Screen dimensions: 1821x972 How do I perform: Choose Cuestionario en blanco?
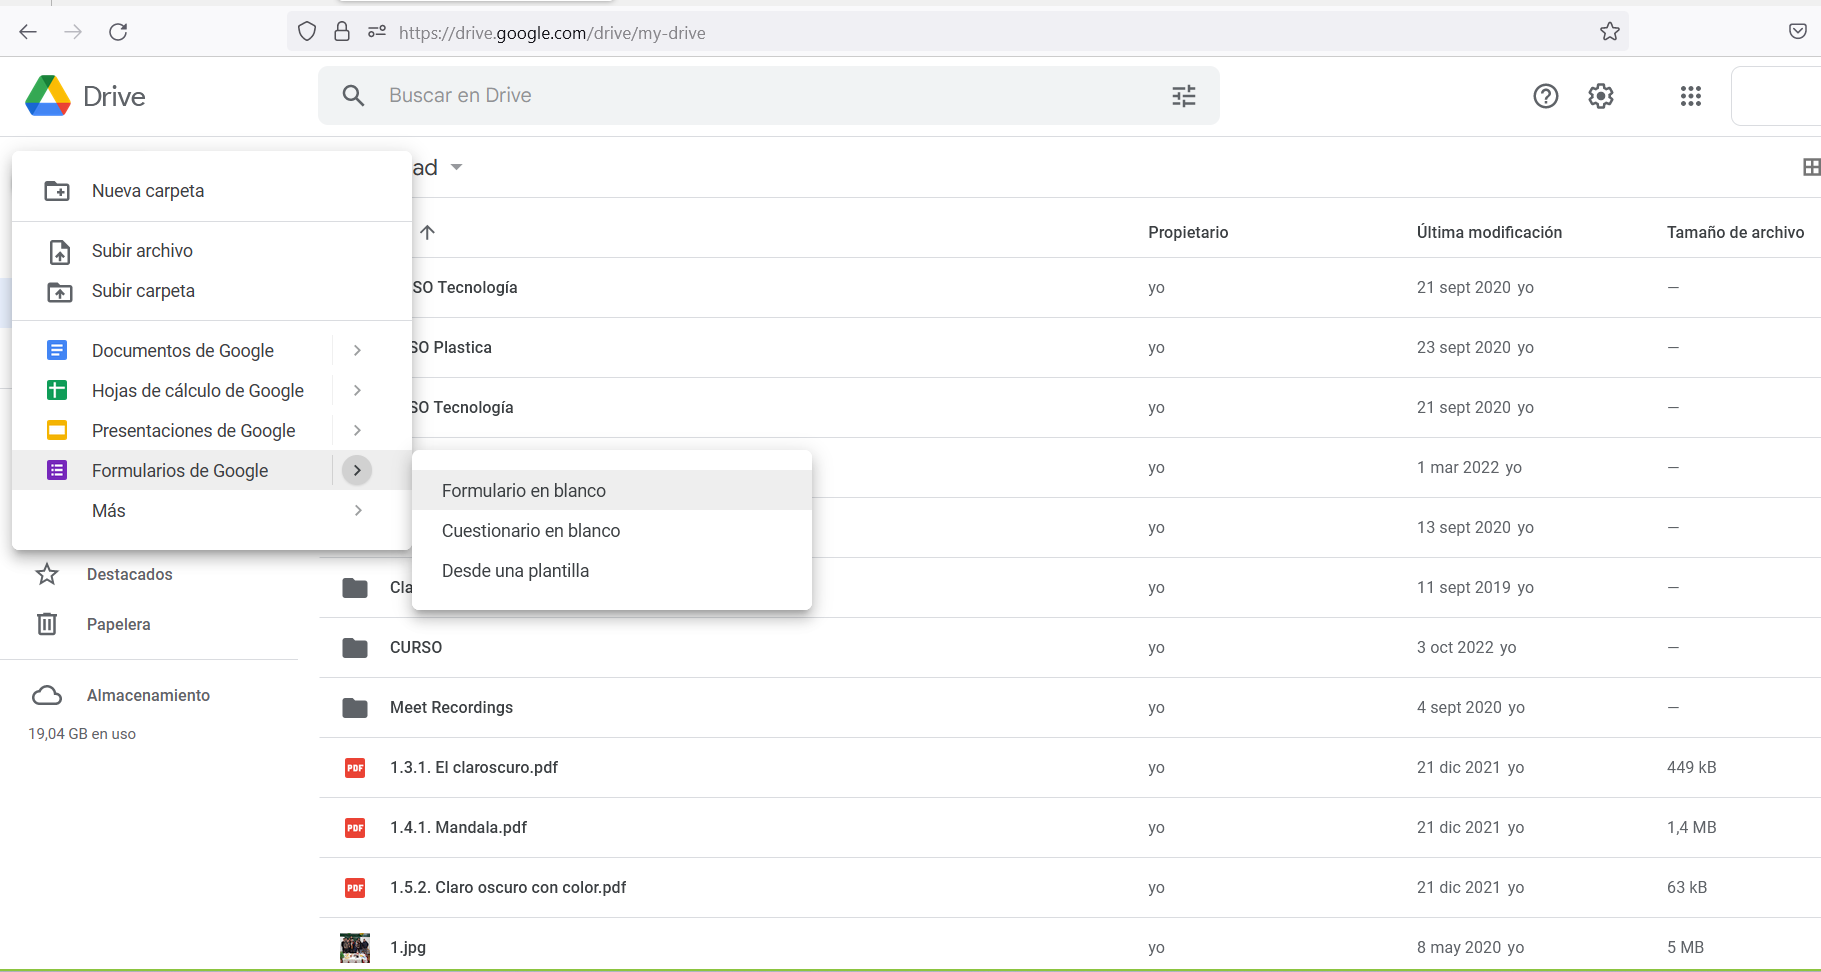coord(531,530)
